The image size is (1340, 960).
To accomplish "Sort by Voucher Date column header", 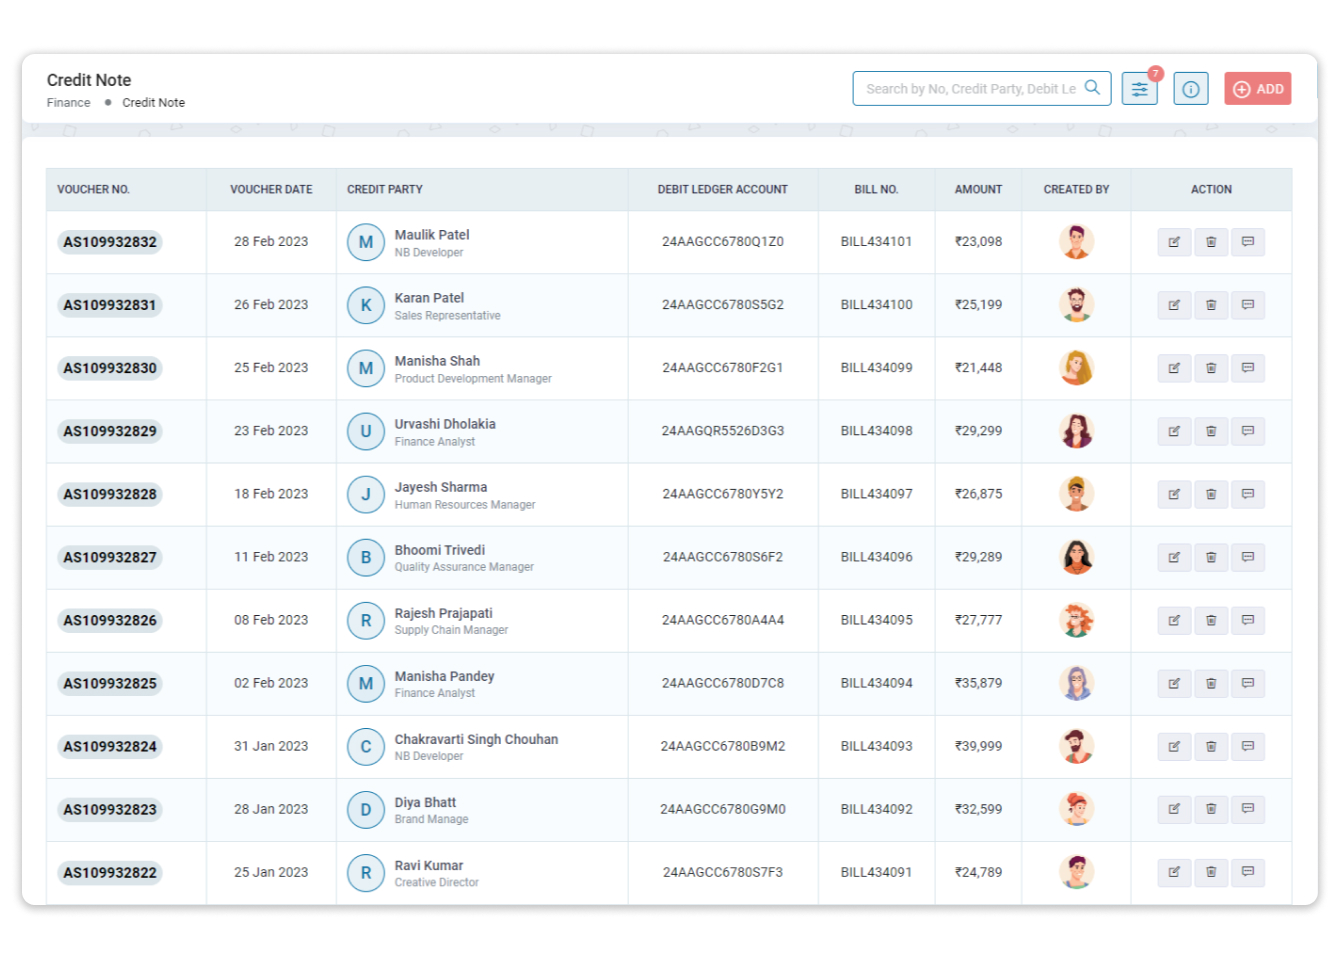I will (x=271, y=189).
